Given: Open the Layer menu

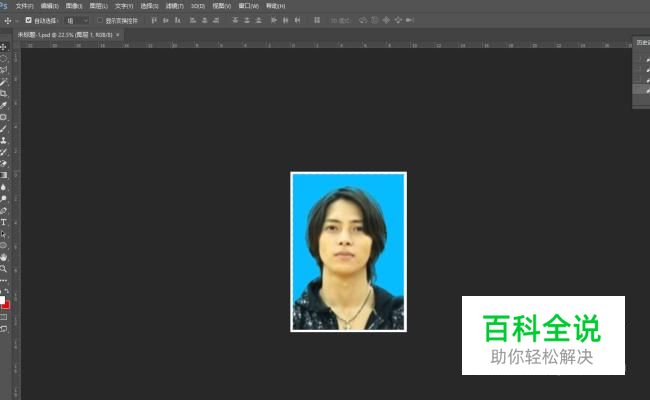Looking at the screenshot, I should pyautogui.click(x=98, y=6).
